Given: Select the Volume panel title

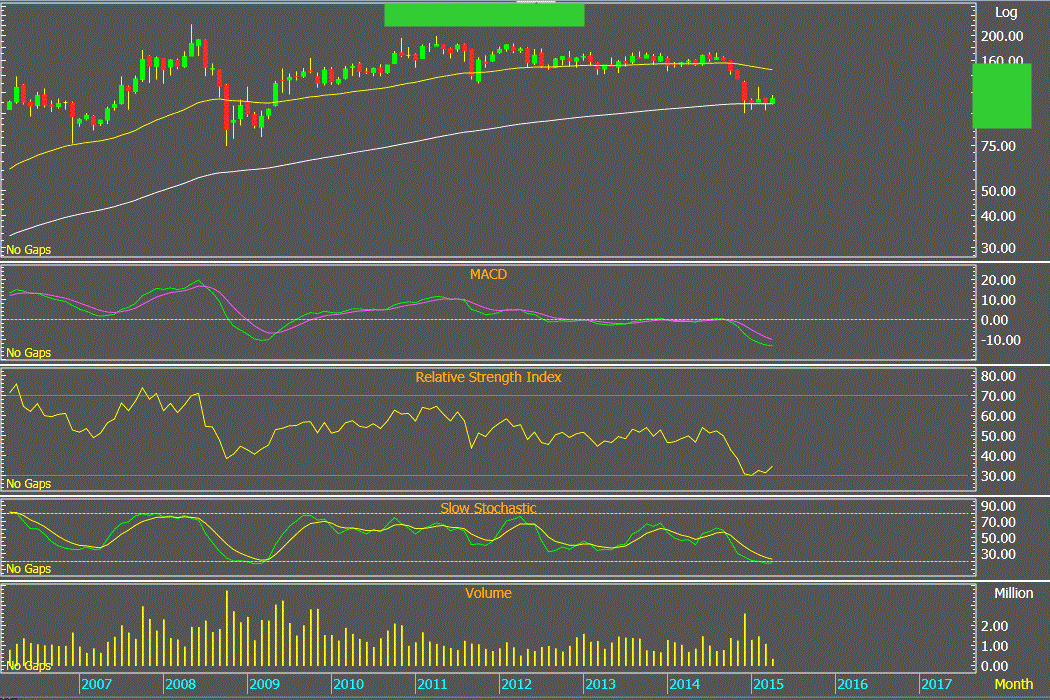Looking at the screenshot, I should tap(488, 593).
